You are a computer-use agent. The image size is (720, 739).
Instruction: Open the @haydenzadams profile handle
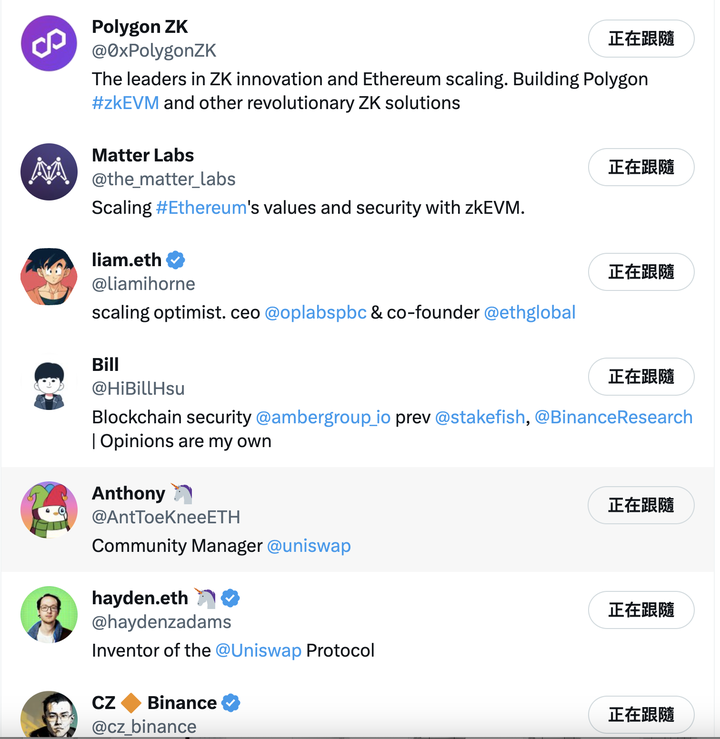point(162,622)
